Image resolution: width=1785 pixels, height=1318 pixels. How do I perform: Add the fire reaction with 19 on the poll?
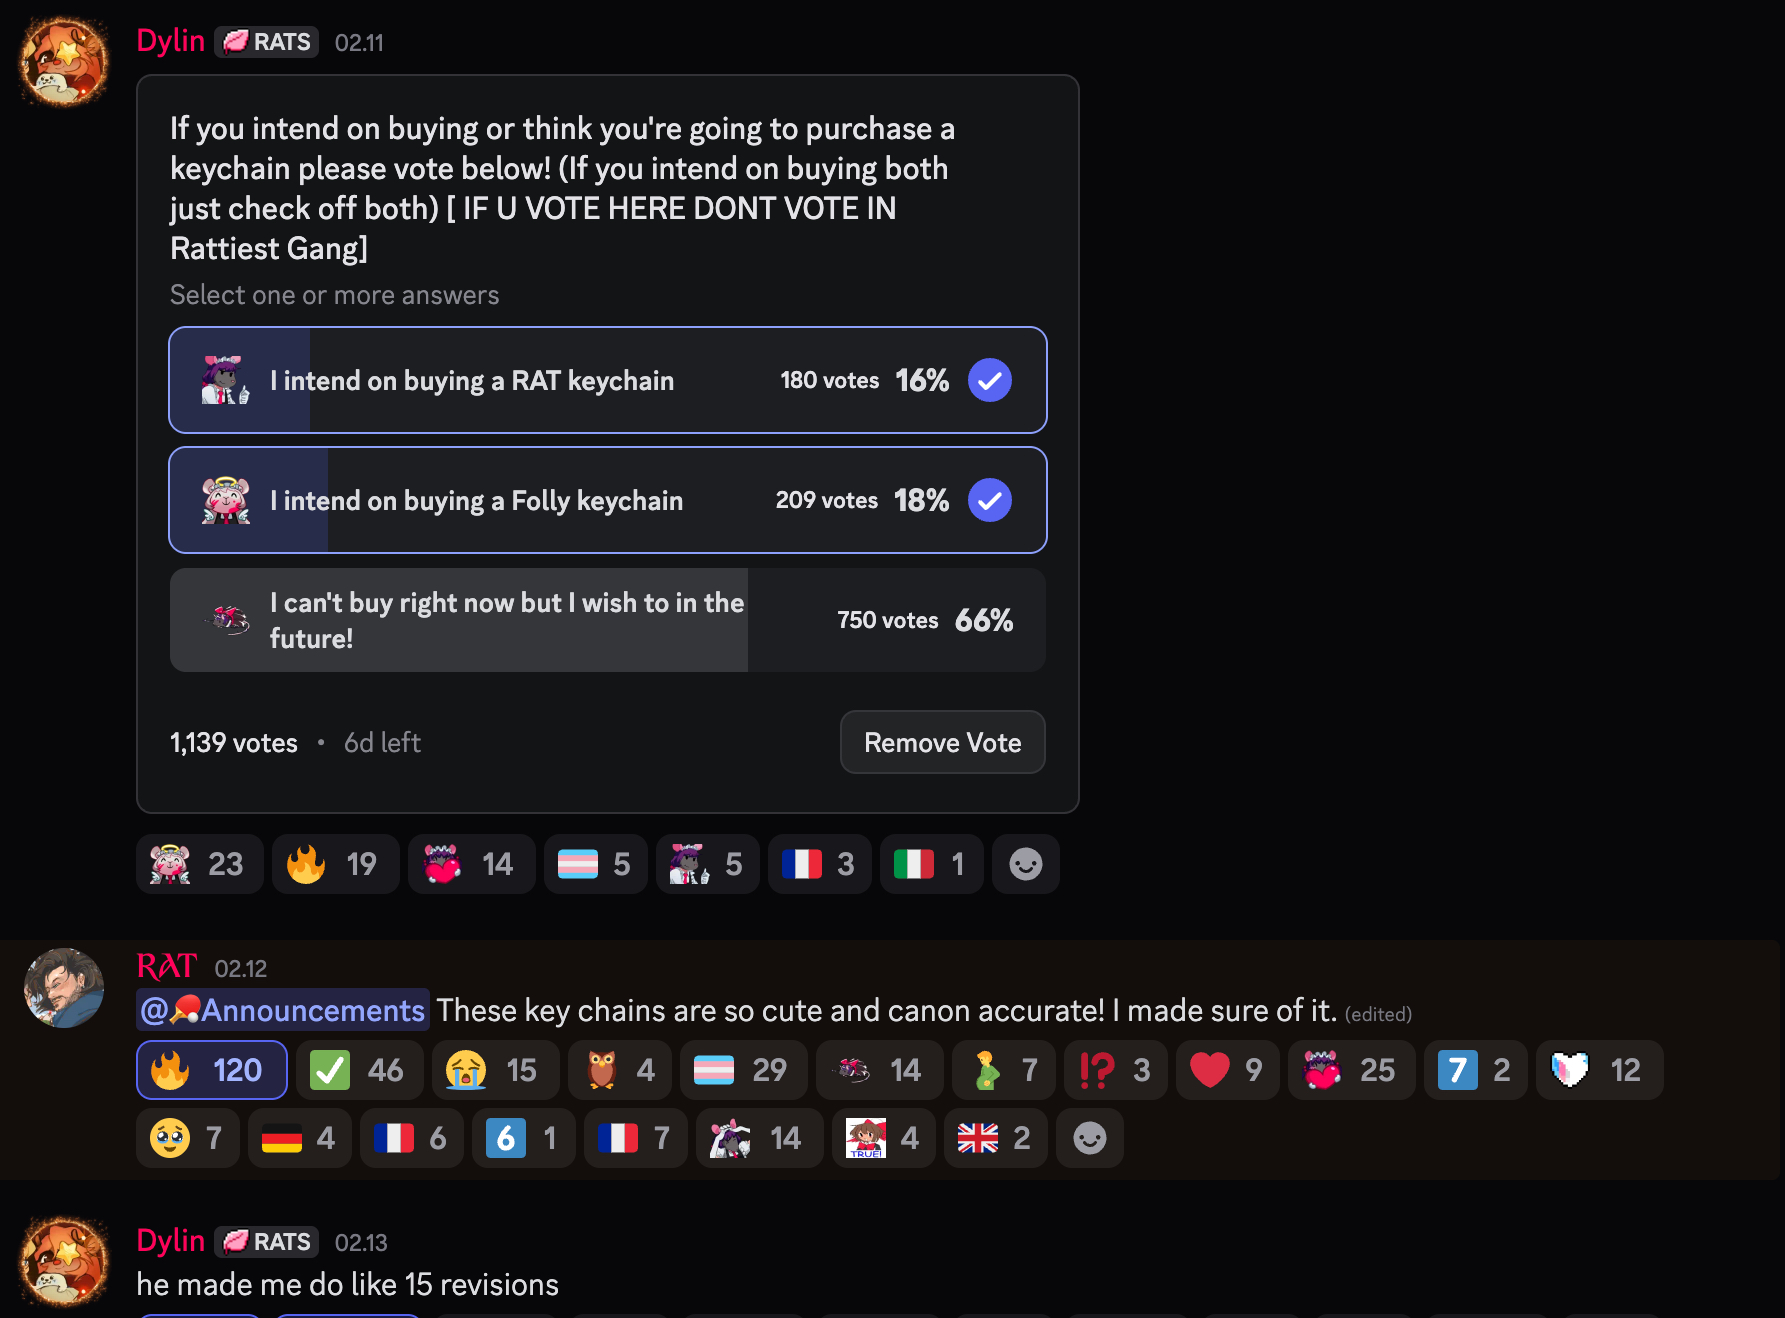pyautogui.click(x=335, y=864)
